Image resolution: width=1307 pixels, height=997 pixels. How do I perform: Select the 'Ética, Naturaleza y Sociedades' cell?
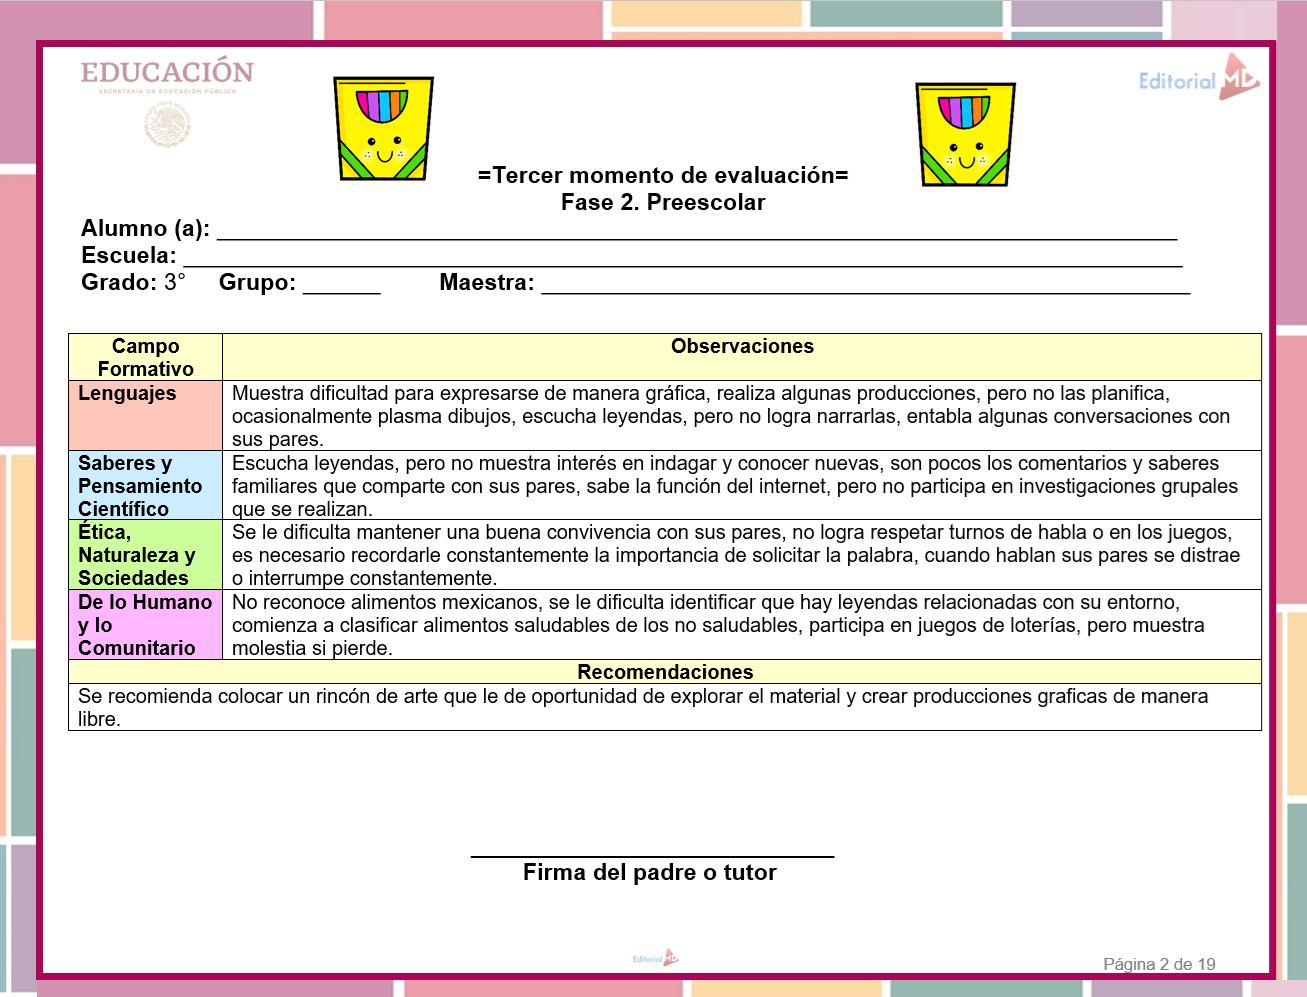point(146,555)
